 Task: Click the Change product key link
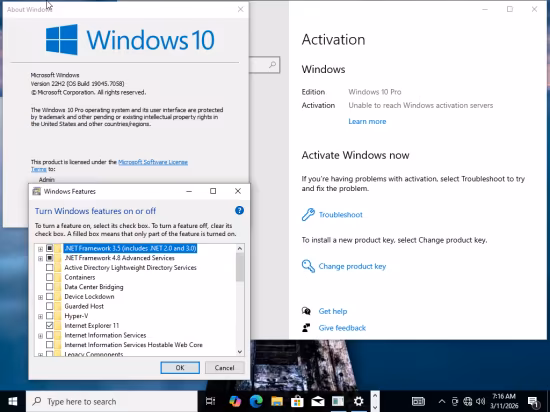[x=352, y=266]
